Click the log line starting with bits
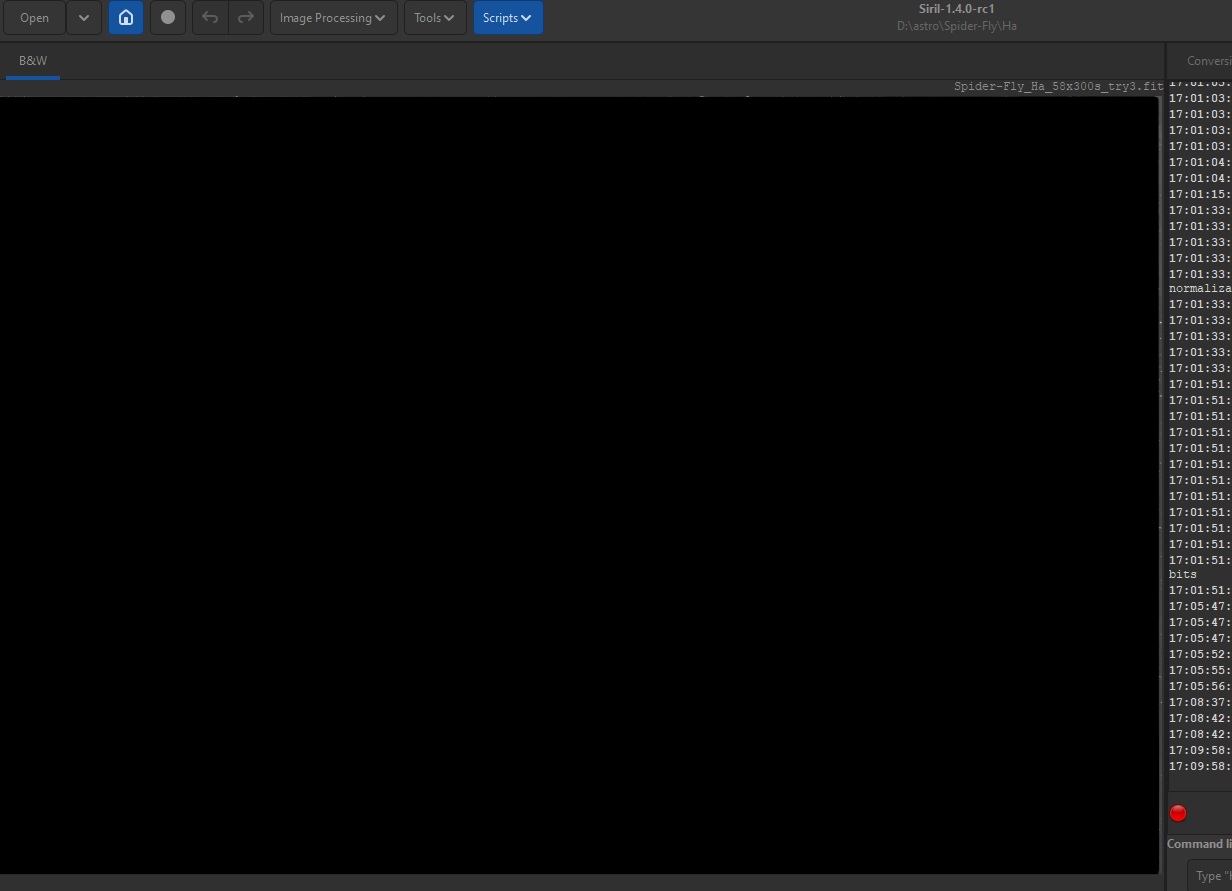This screenshot has width=1232, height=891. pyautogui.click(x=1183, y=575)
